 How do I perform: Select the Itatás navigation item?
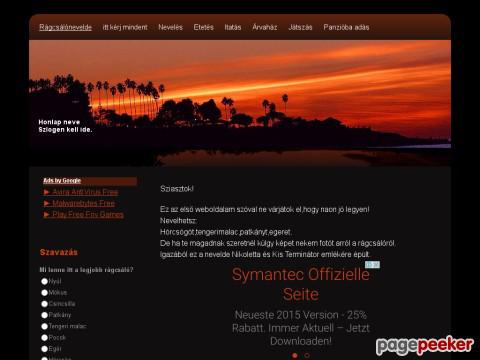click(233, 27)
